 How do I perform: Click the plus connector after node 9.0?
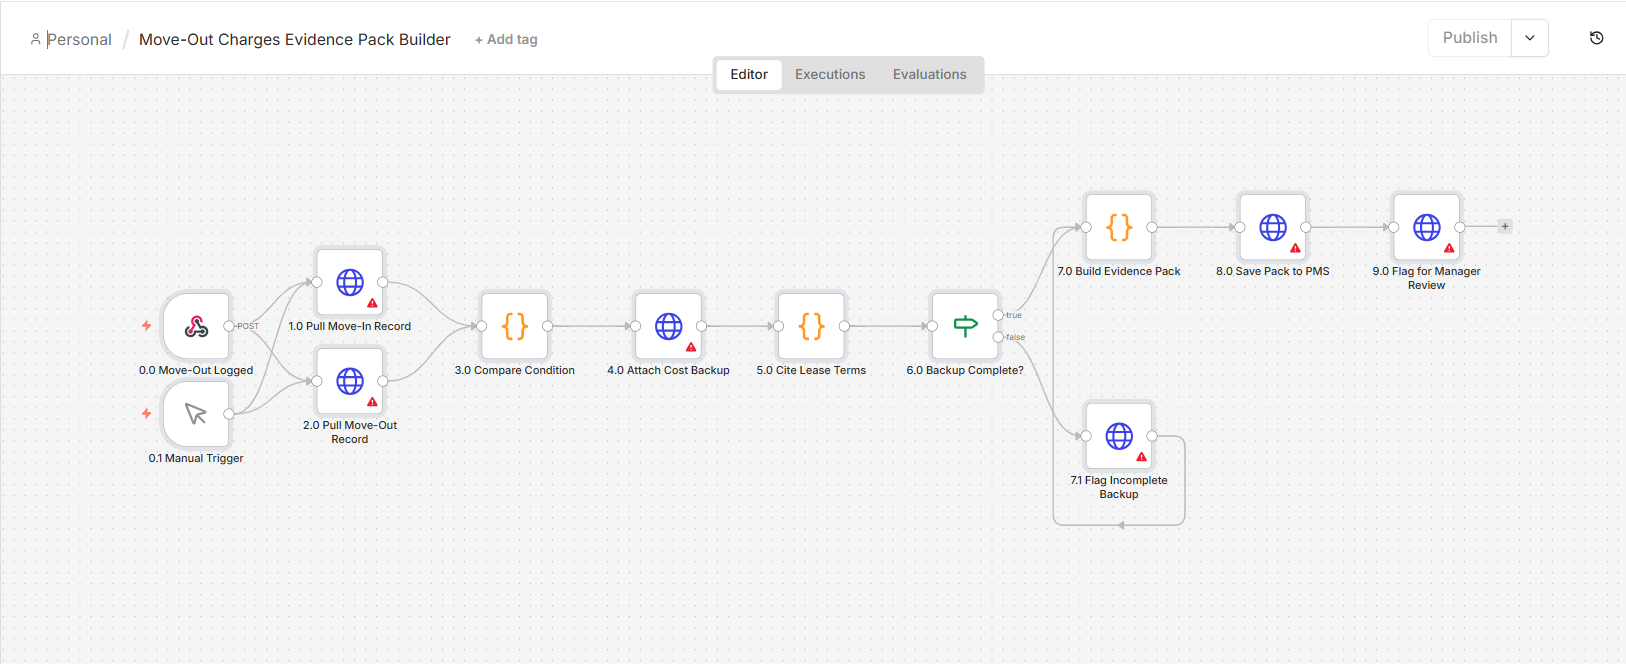pos(1505,226)
